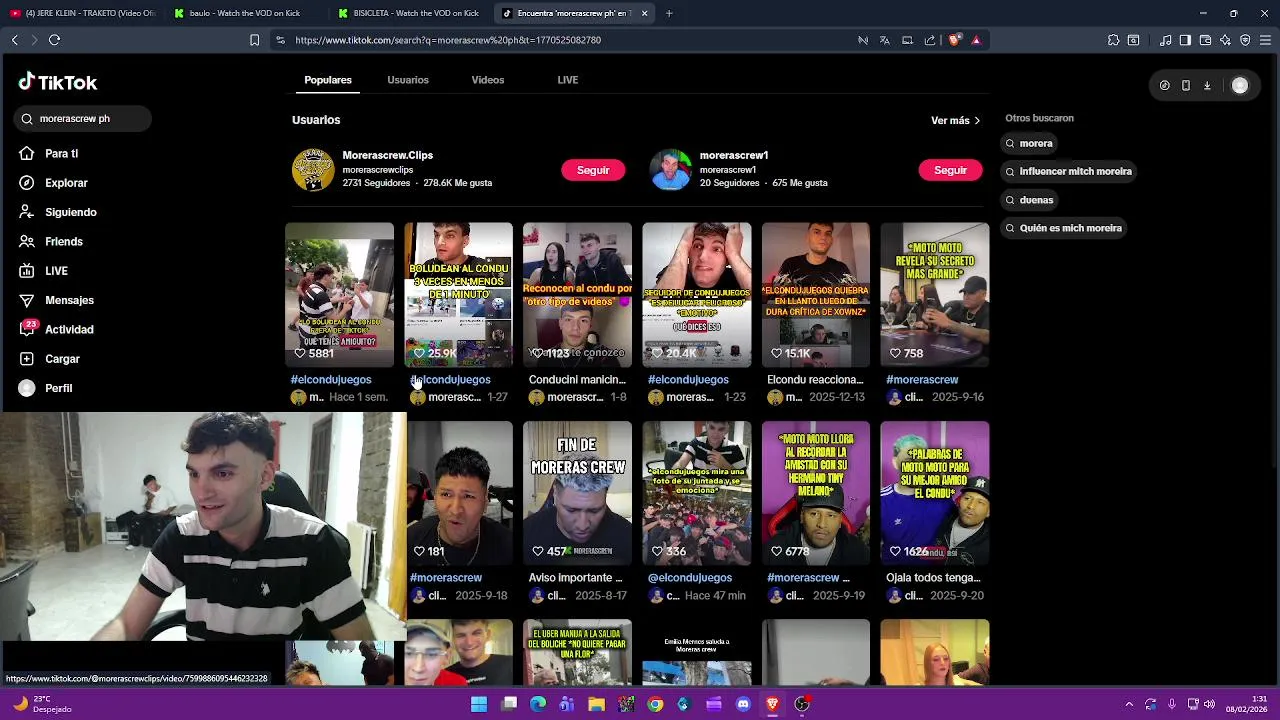Open 'Moto Moto revela su secreto' video
Screen dimensions: 1280x720
[935, 295]
